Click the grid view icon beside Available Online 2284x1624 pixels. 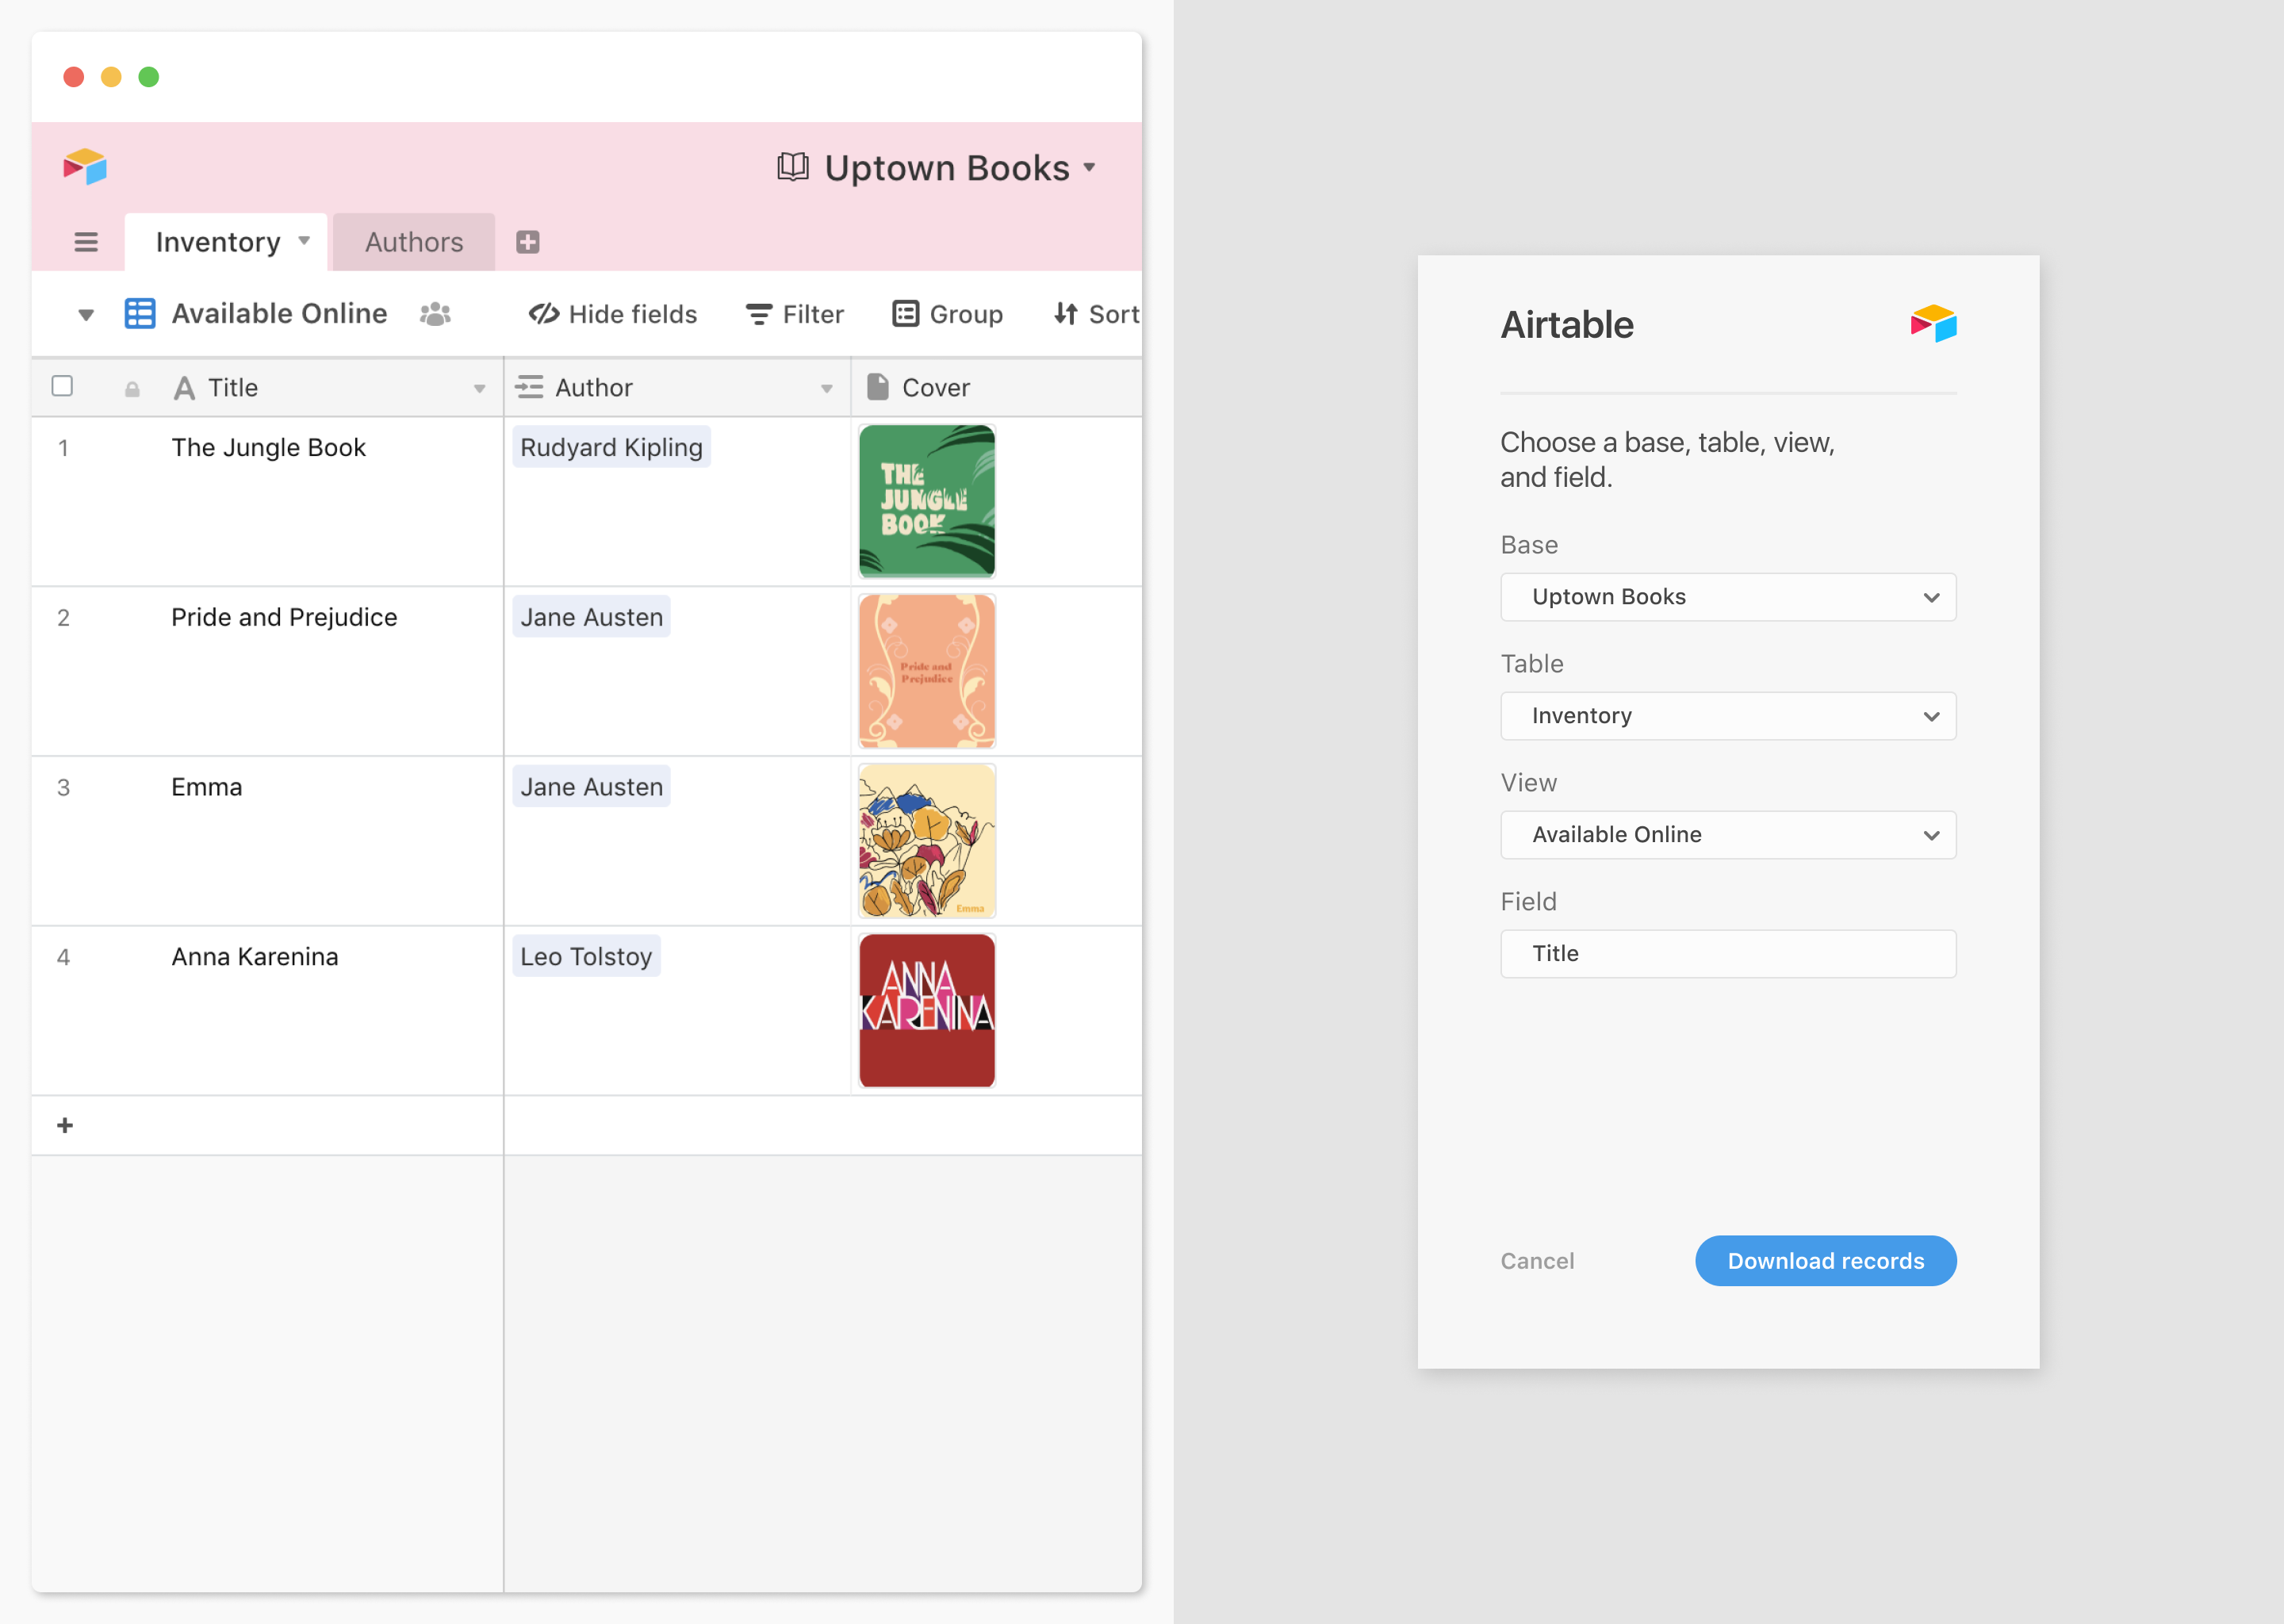pos(140,313)
